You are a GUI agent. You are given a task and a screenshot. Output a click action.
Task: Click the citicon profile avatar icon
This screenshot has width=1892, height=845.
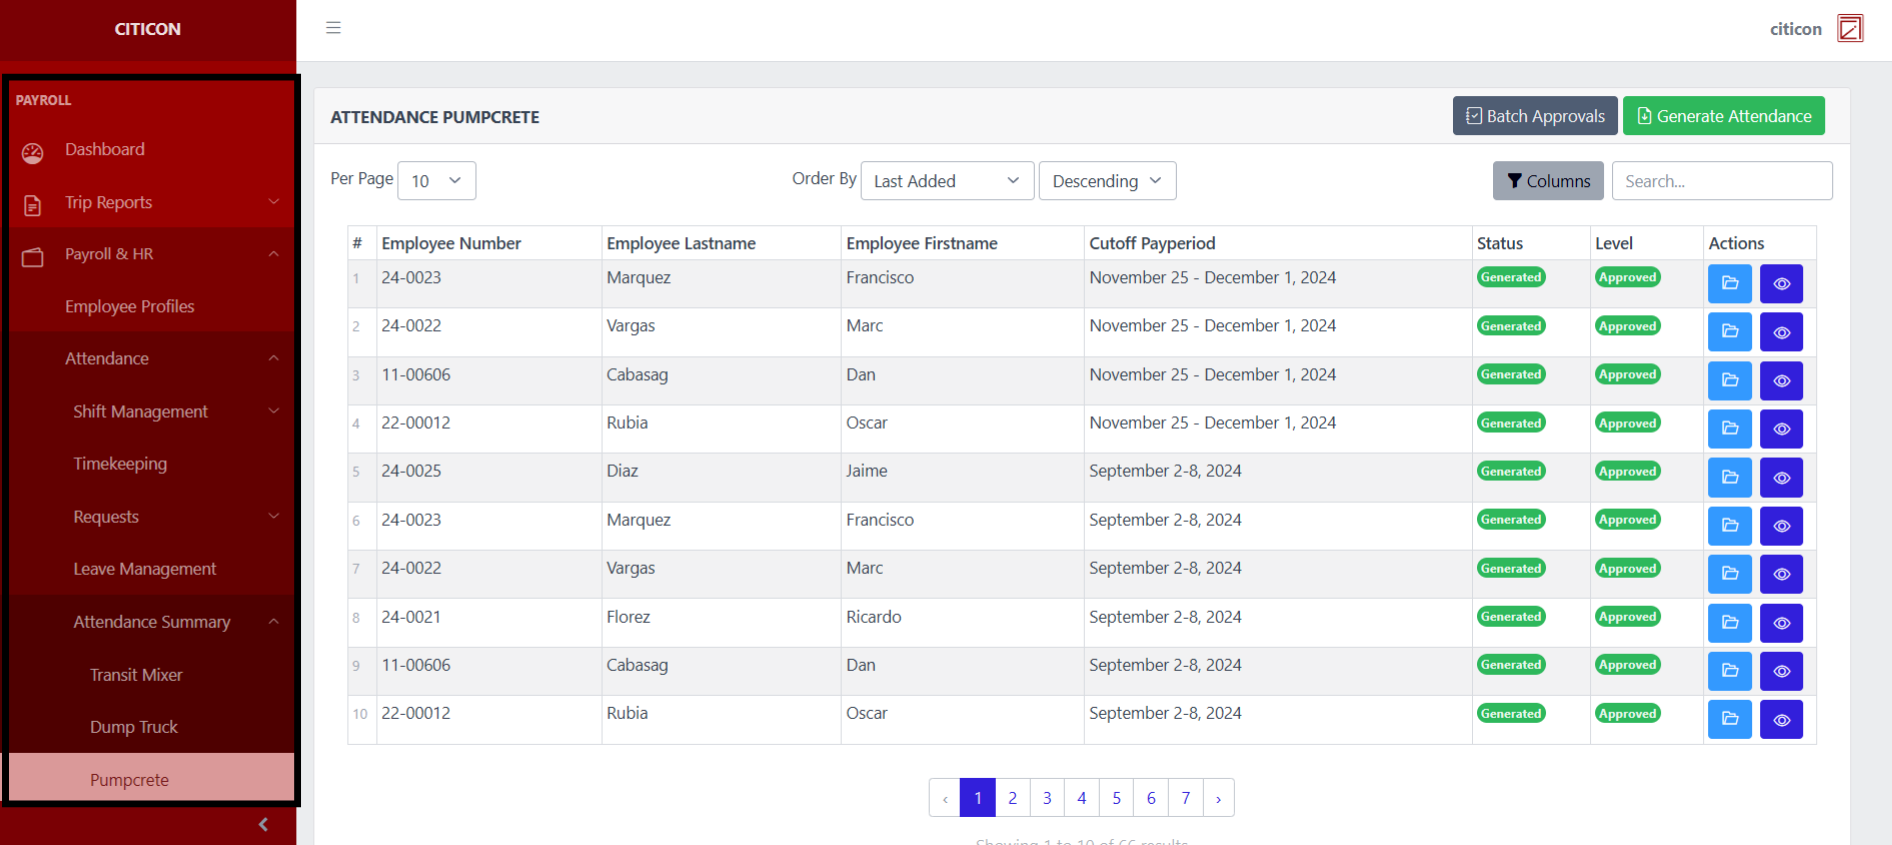point(1850,28)
